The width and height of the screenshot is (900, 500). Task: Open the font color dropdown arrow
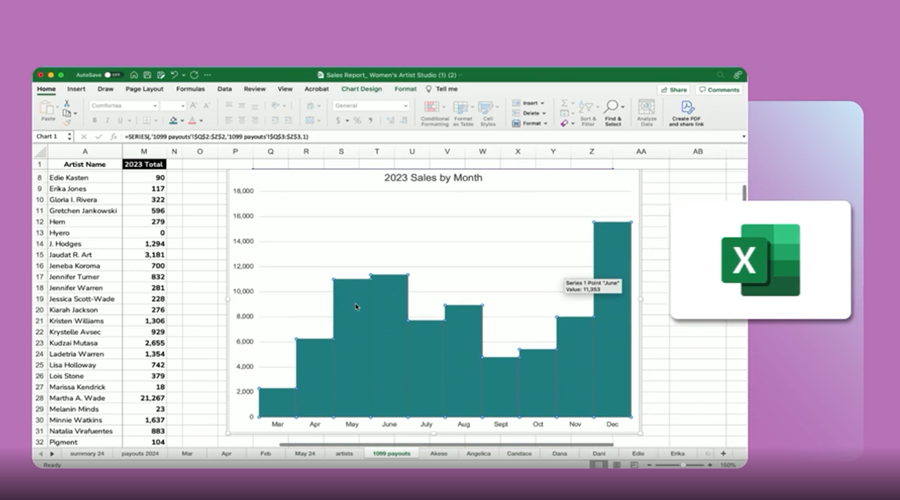pyautogui.click(x=201, y=121)
